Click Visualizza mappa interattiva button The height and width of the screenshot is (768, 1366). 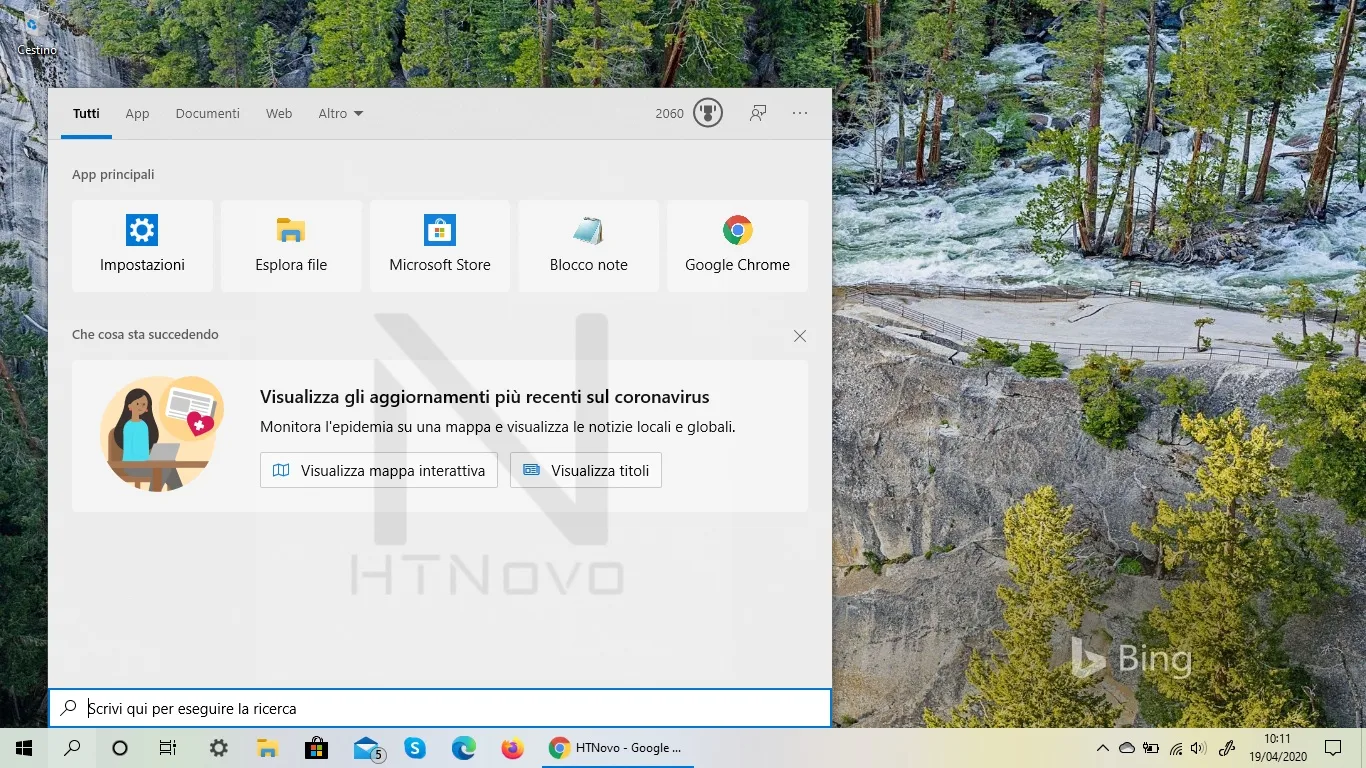[x=379, y=470]
